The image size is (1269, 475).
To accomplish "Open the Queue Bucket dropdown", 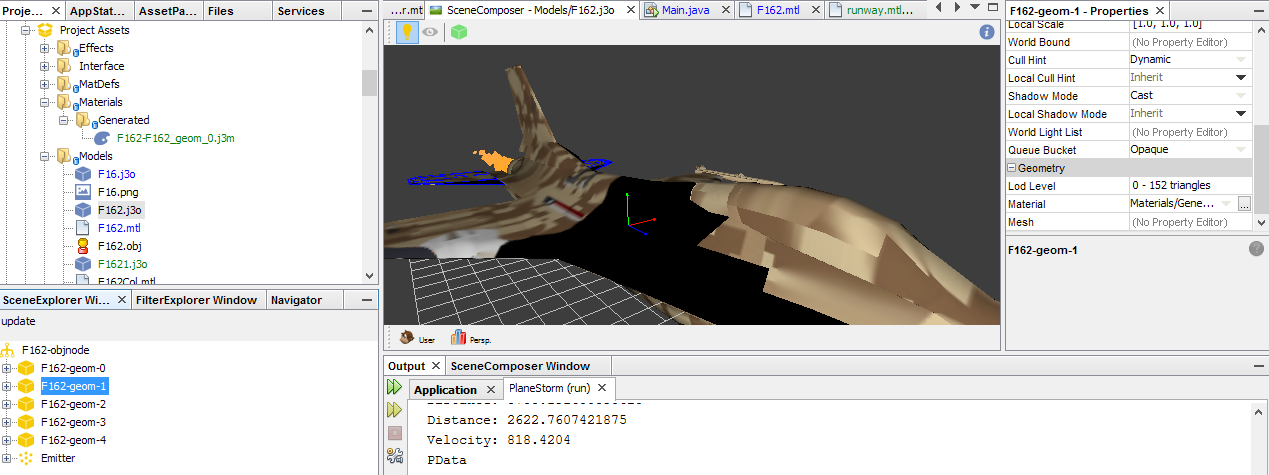I will 1241,149.
